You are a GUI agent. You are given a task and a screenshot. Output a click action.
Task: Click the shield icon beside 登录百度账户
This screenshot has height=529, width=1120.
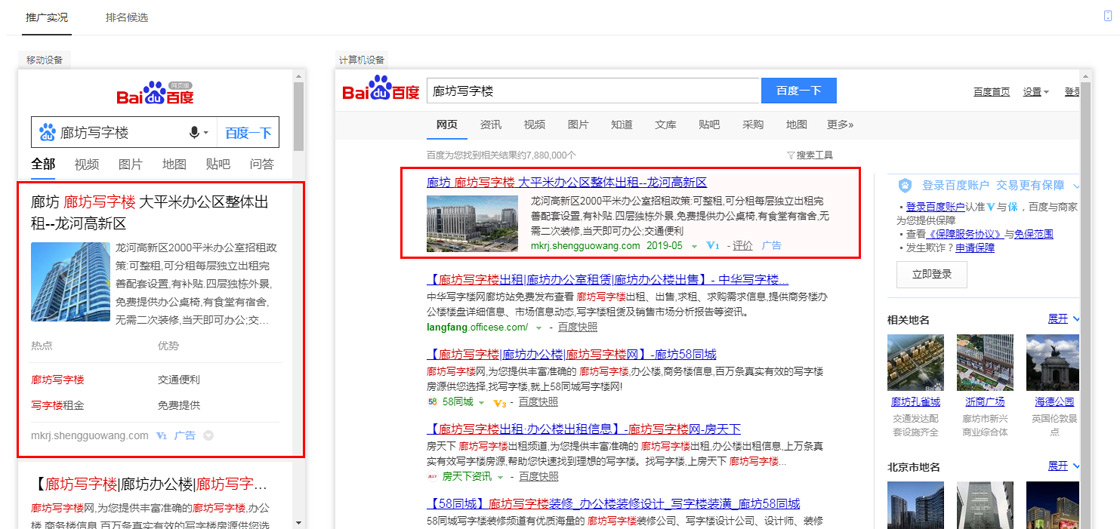(x=905, y=186)
